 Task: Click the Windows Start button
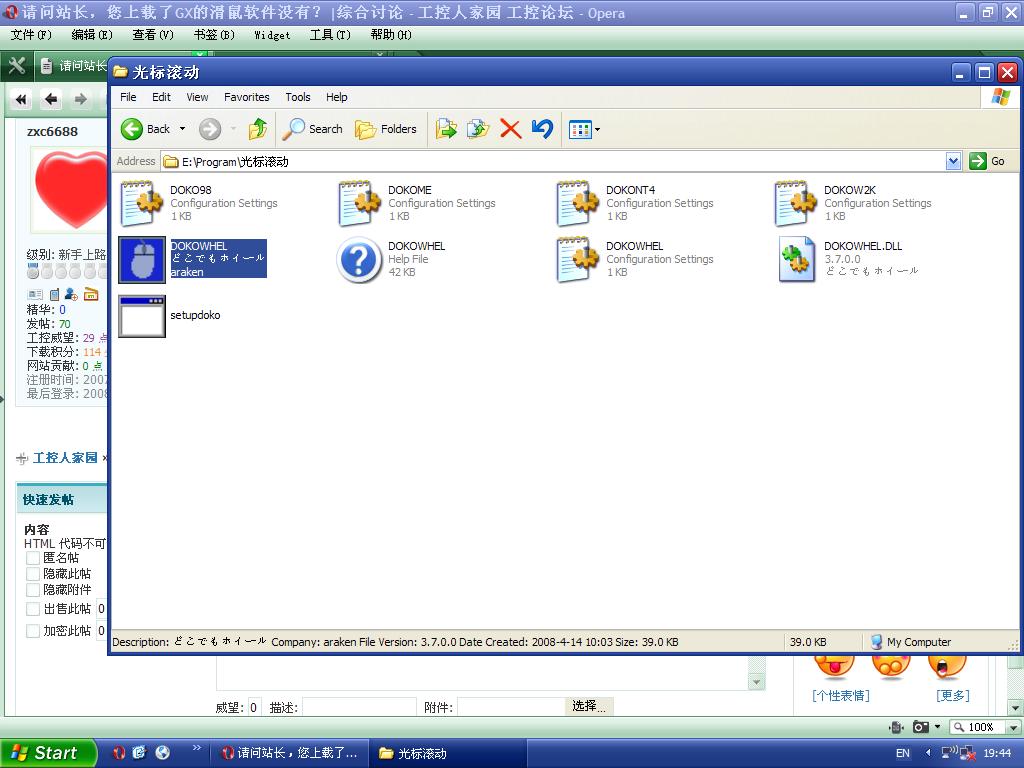point(46,753)
